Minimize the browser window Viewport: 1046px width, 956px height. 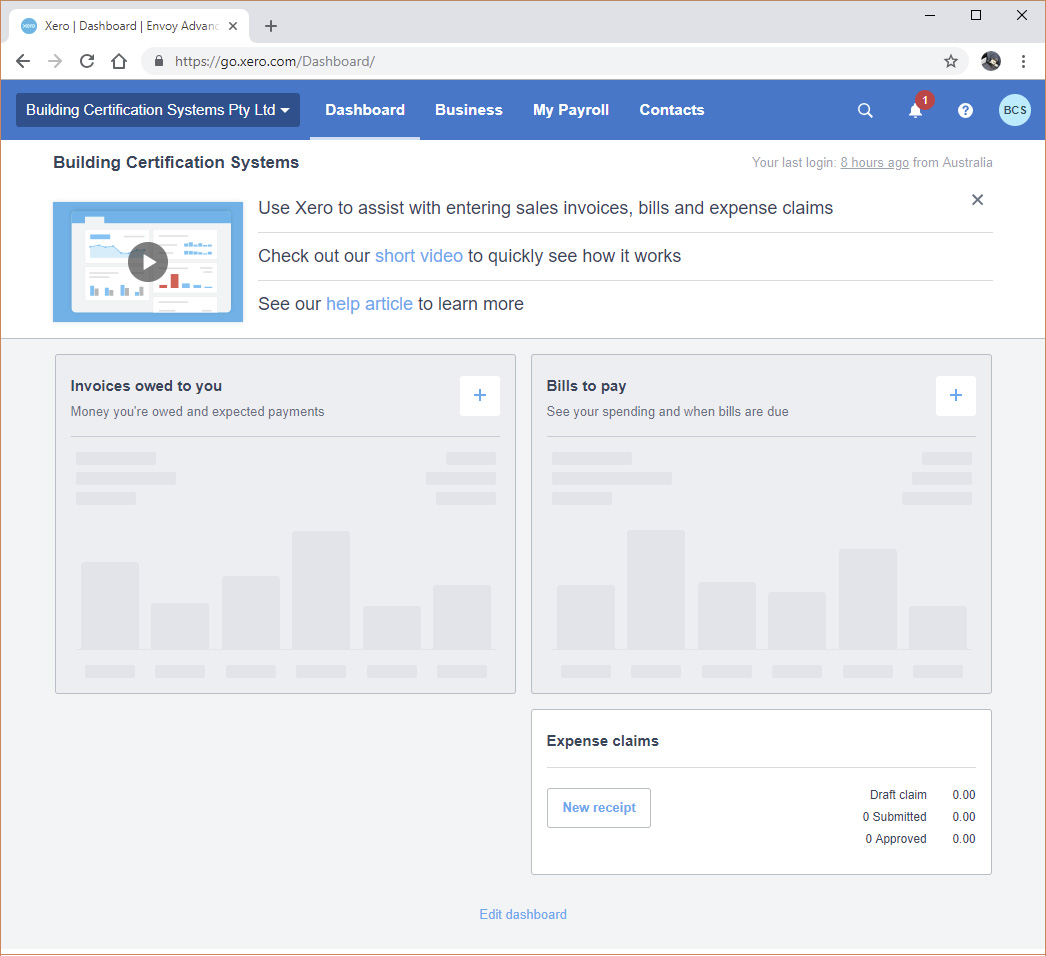pyautogui.click(x=930, y=15)
